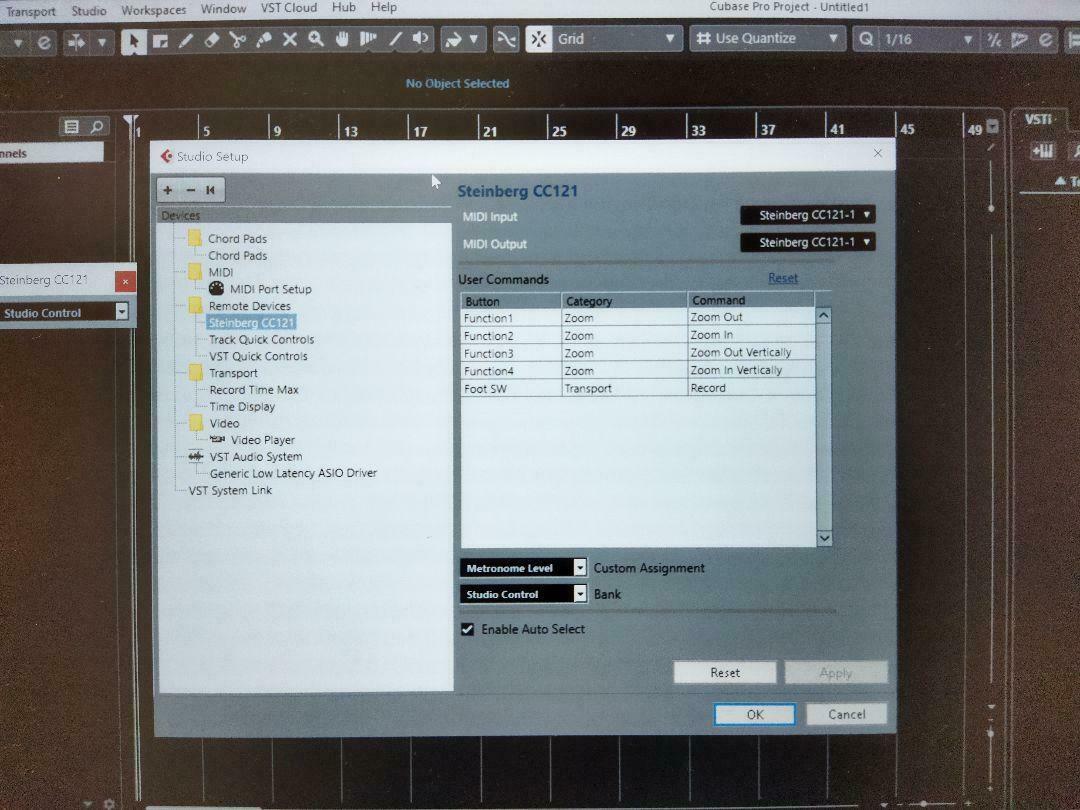
Task: Select the Object Selection arrow tool
Action: point(134,39)
